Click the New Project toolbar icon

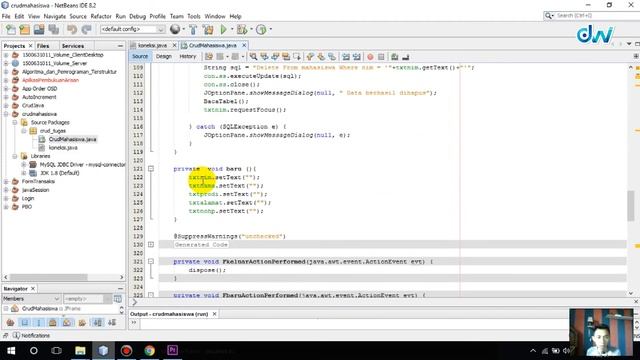click(24, 29)
